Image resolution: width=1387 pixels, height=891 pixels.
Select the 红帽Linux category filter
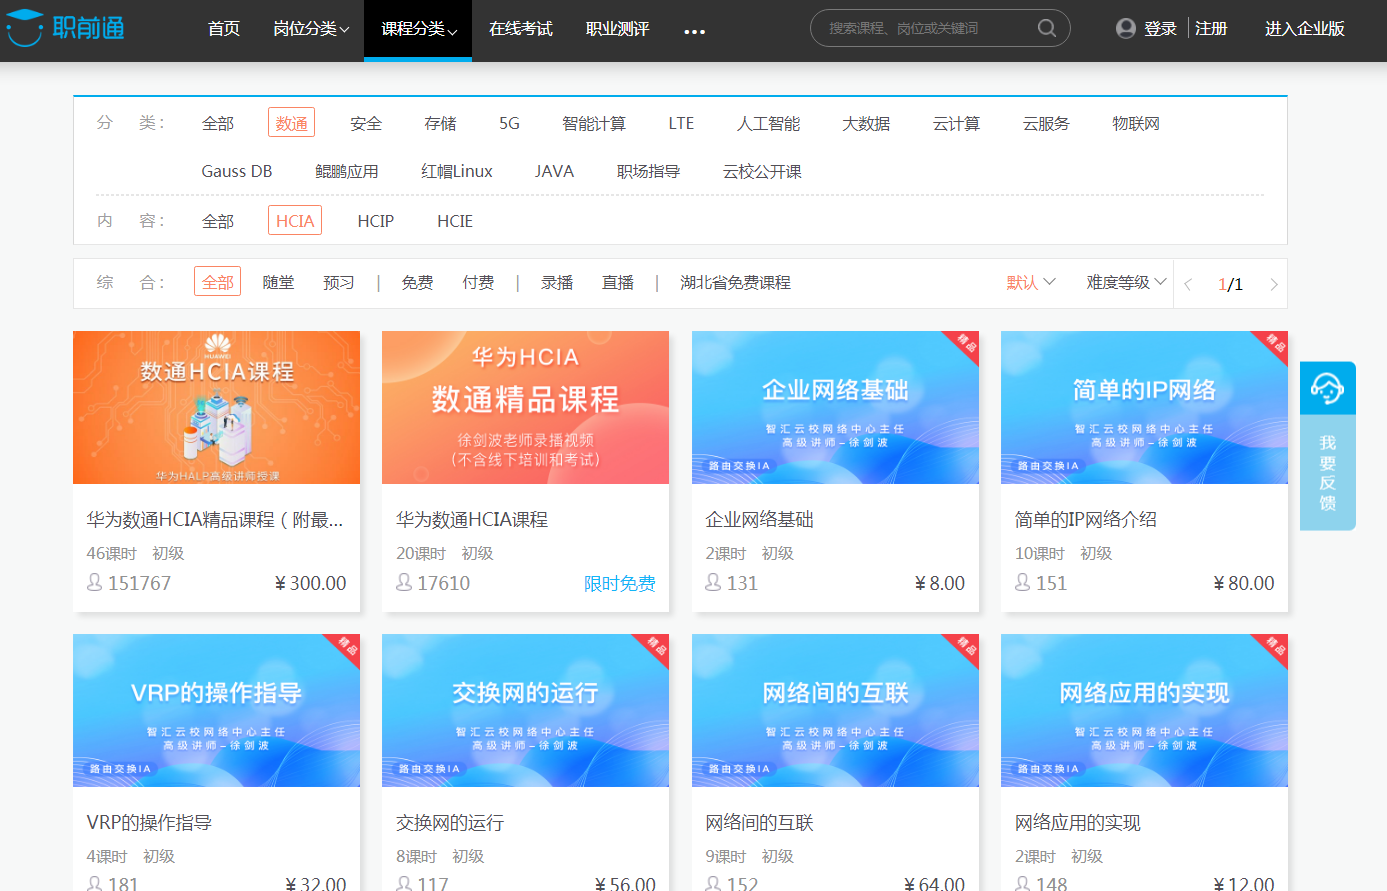[x=457, y=171]
